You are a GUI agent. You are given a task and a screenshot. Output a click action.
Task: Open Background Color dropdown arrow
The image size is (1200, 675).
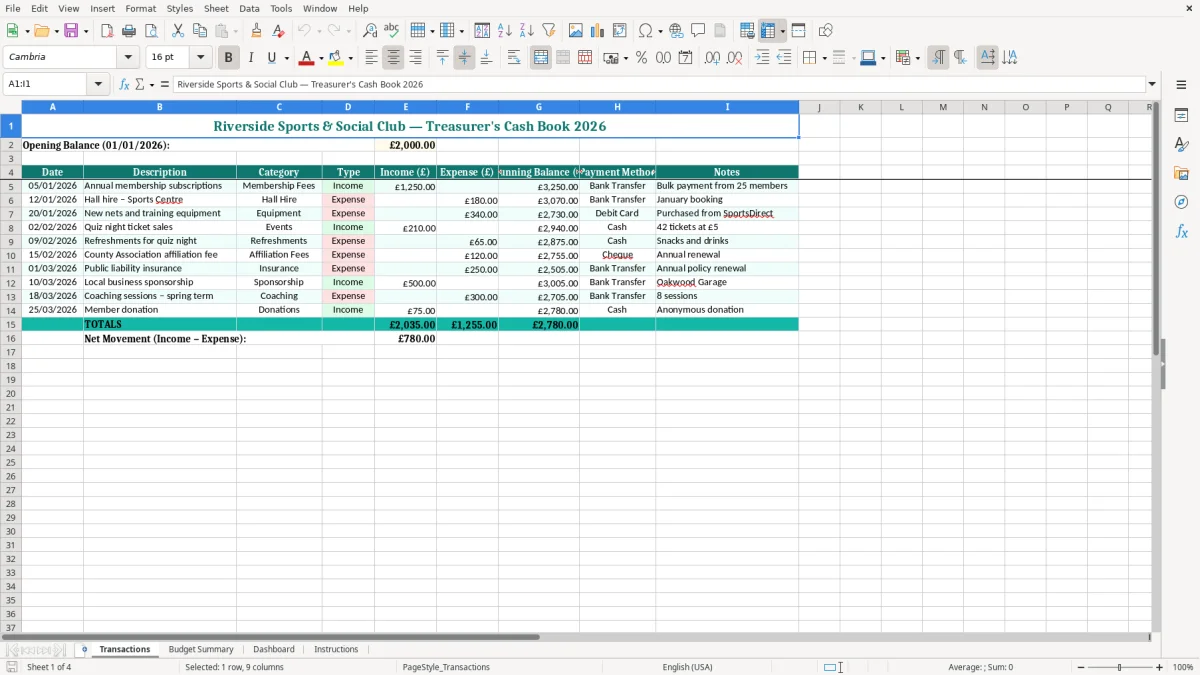pyautogui.click(x=350, y=59)
